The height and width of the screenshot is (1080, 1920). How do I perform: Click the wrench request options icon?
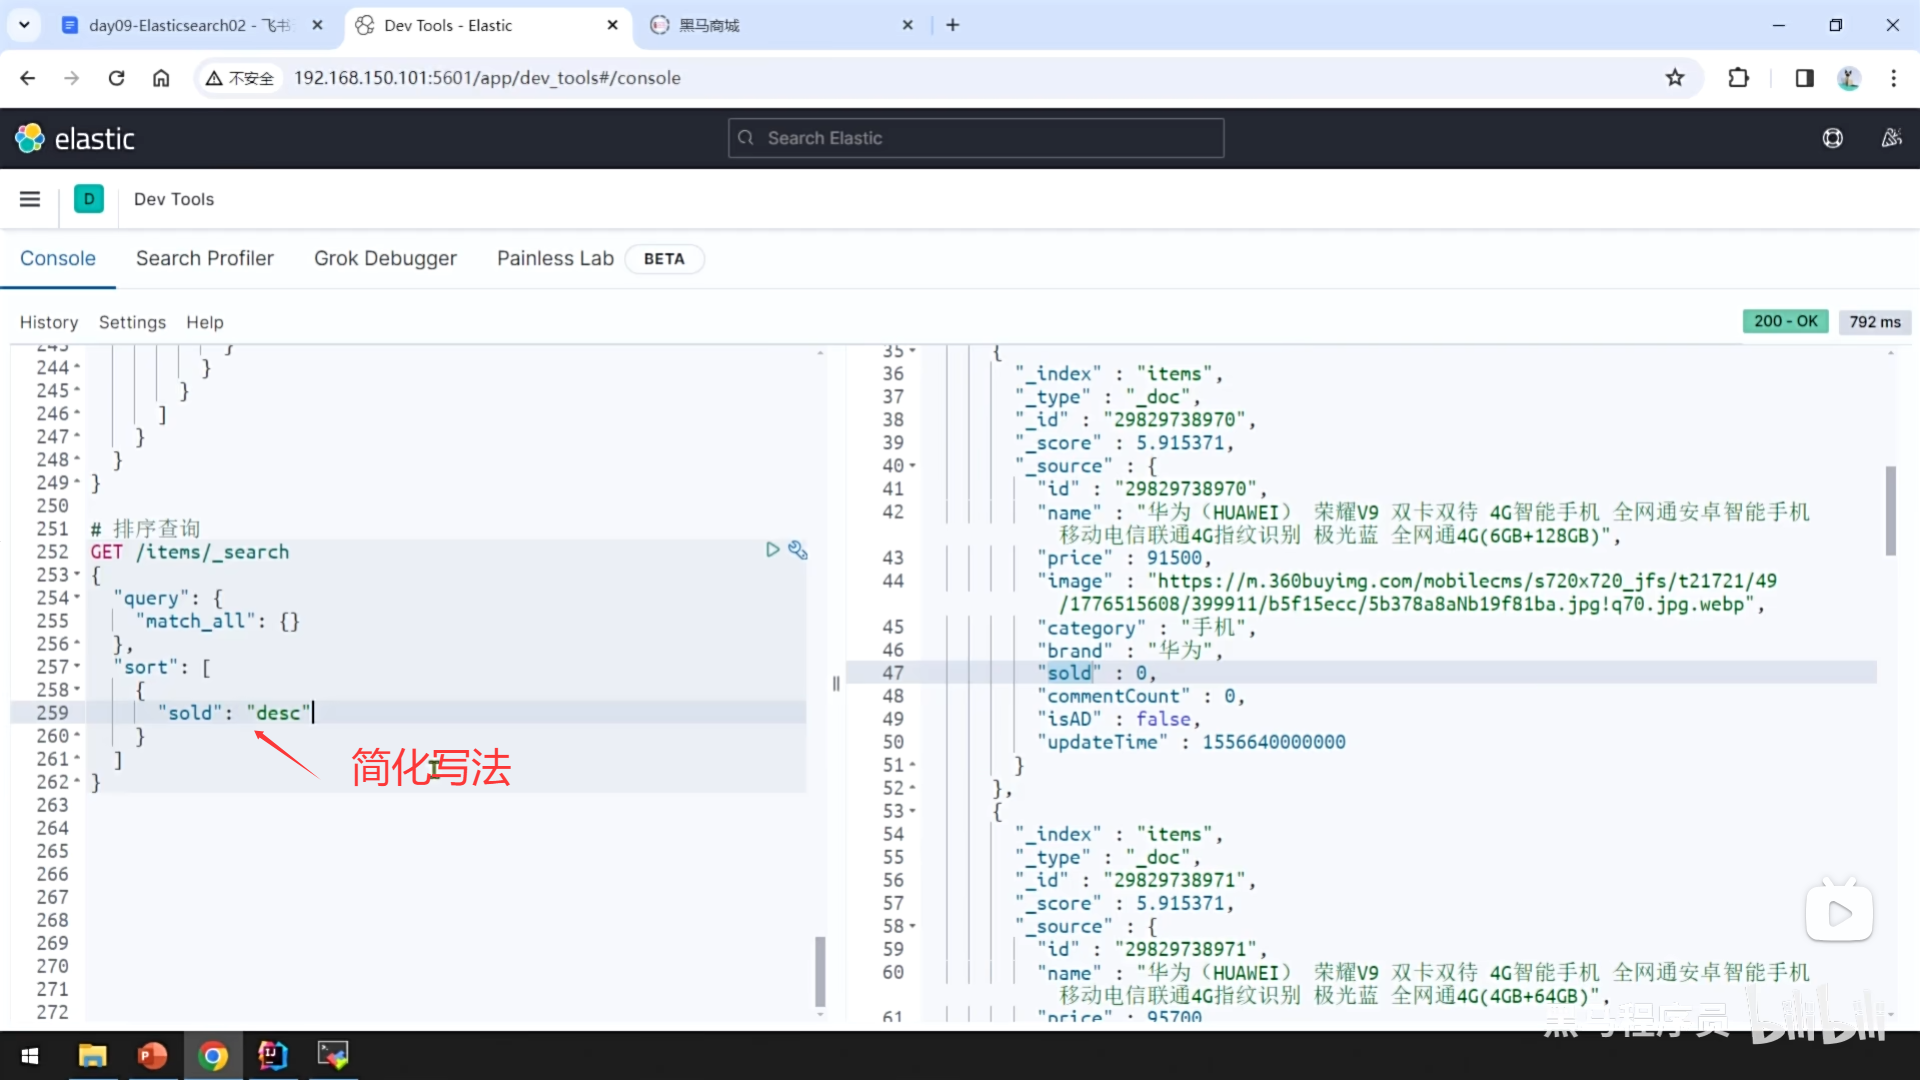797,550
